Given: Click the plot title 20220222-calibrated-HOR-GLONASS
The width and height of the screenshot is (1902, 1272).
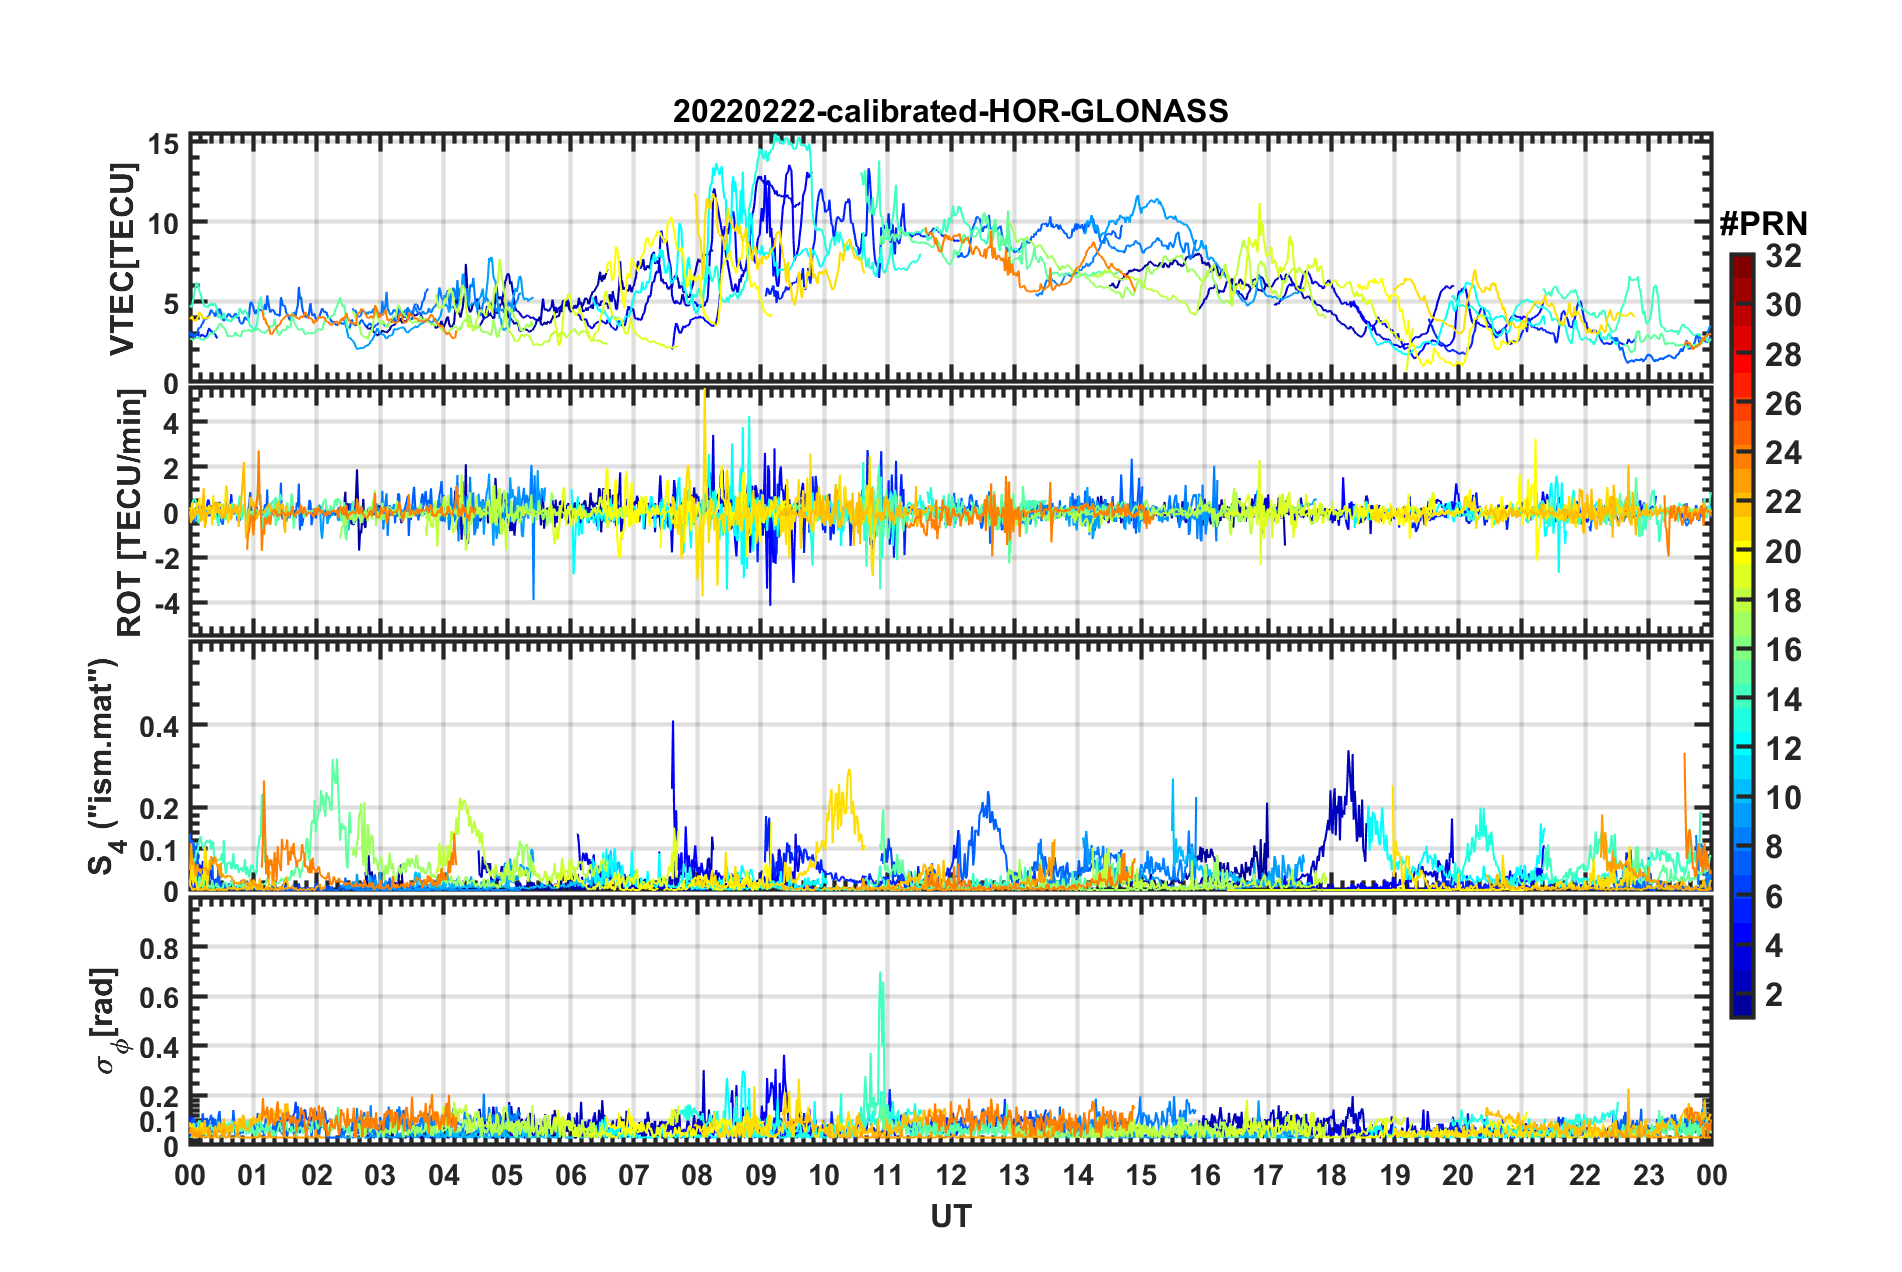Looking at the screenshot, I should (x=950, y=111).
